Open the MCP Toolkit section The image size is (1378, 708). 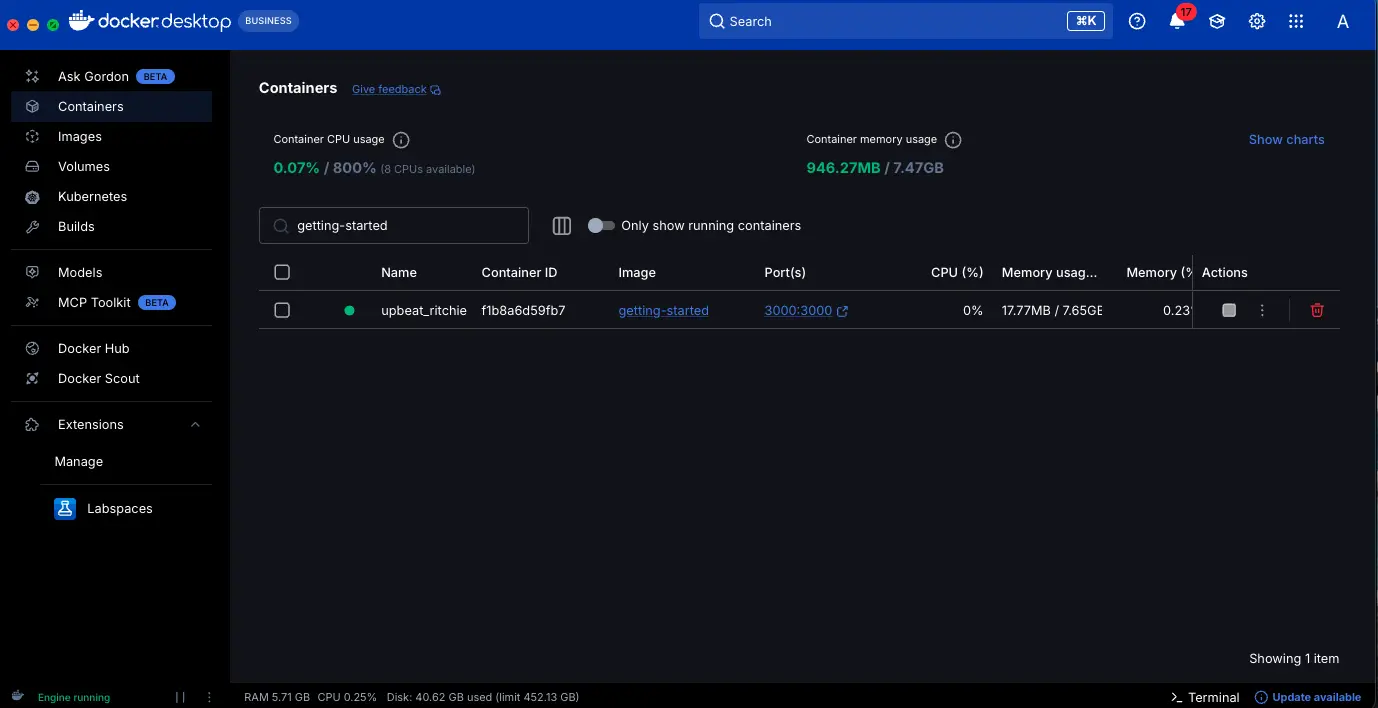point(96,302)
